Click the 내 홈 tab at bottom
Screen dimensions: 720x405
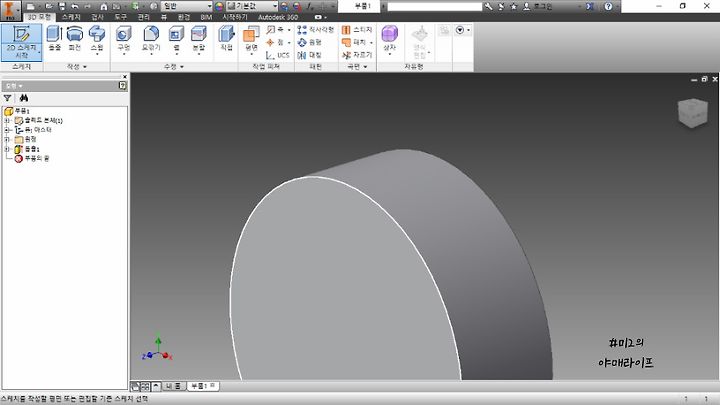[x=174, y=386]
